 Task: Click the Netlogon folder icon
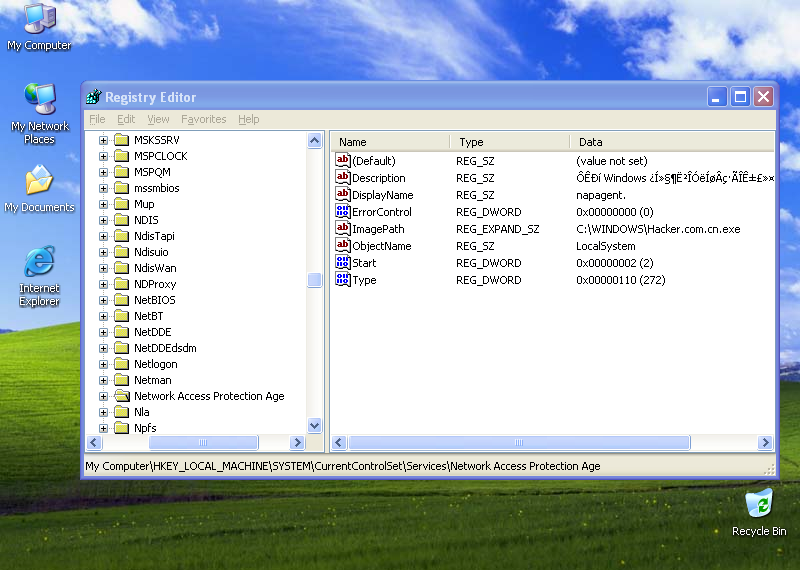(x=121, y=364)
